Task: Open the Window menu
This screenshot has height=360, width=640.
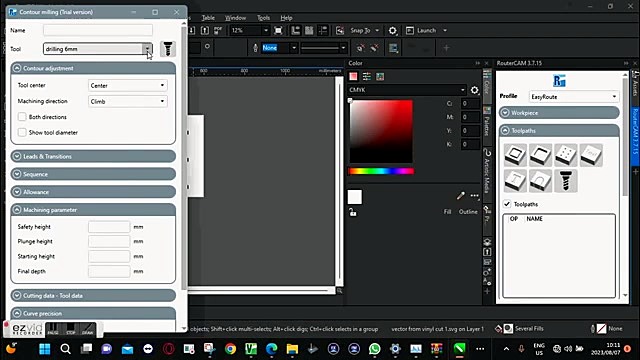Action: point(236,18)
